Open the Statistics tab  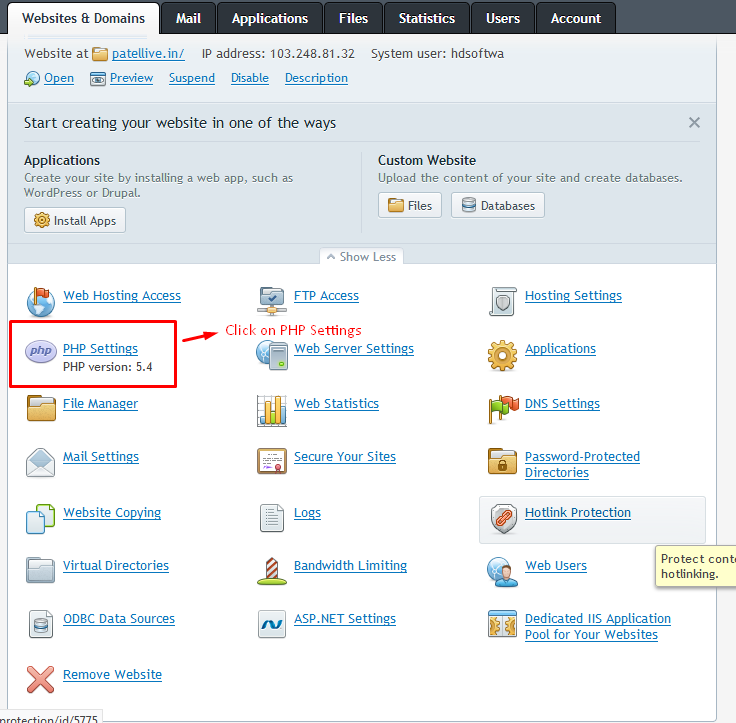[x=426, y=18]
